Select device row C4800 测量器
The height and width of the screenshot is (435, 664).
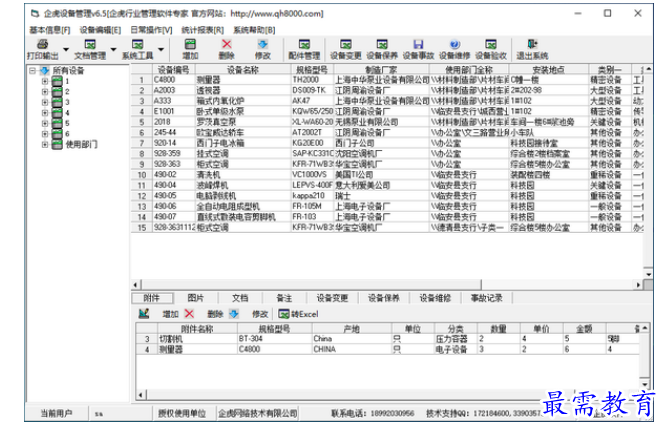pyautogui.click(x=387, y=80)
